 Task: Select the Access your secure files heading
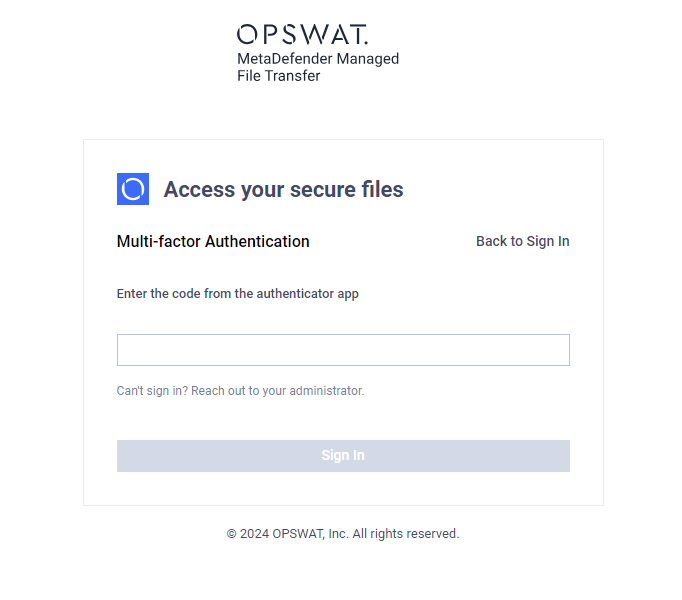tap(283, 189)
